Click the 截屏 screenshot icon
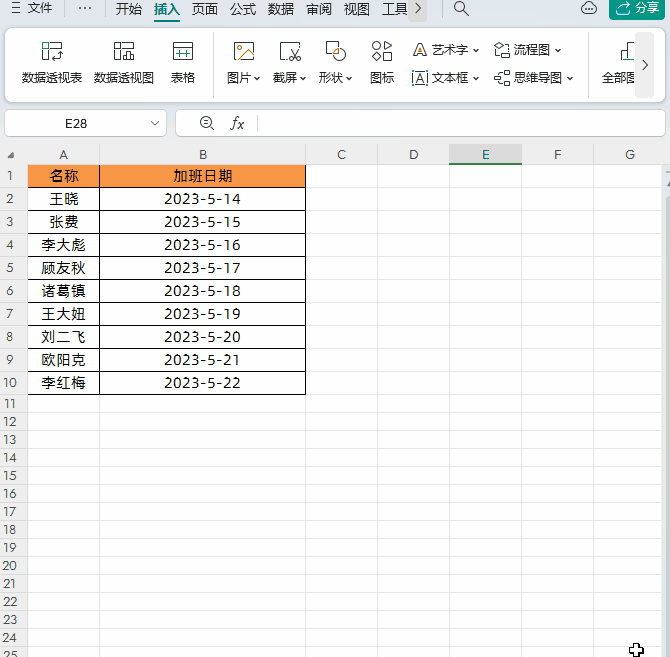This screenshot has width=670, height=657. [290, 52]
